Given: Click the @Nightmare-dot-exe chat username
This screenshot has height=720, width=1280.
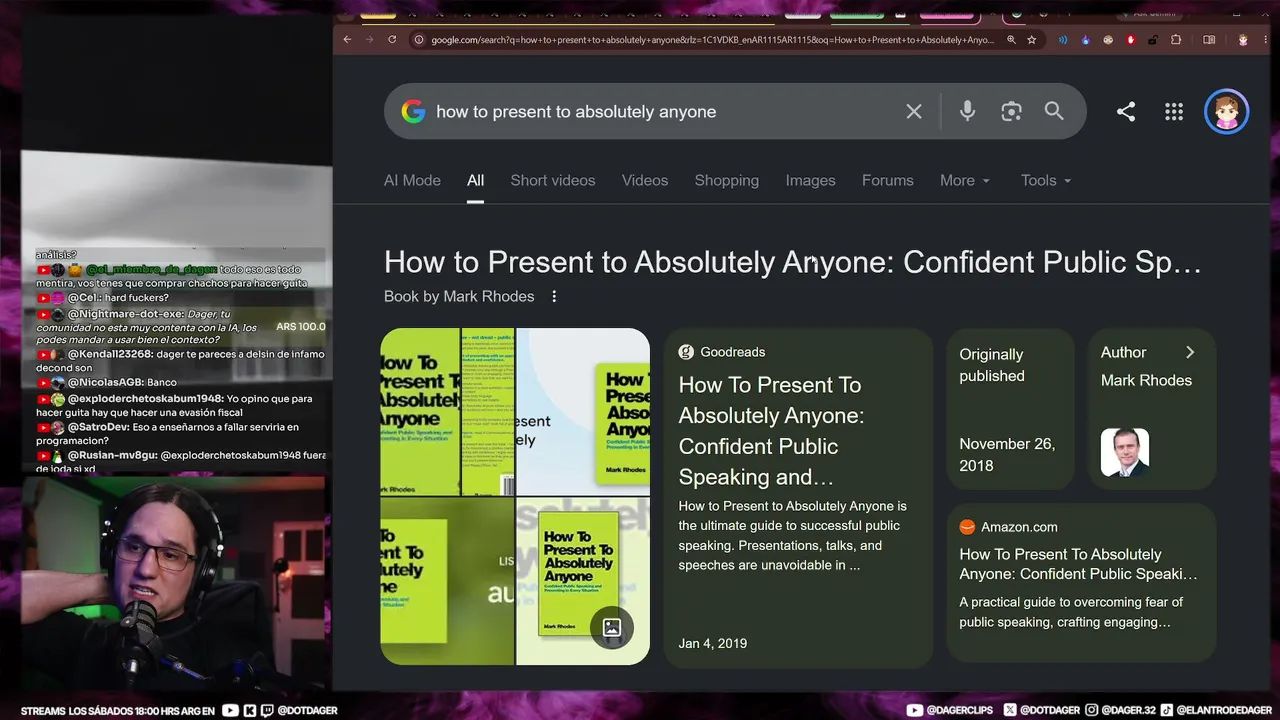Looking at the screenshot, I should tap(126, 314).
